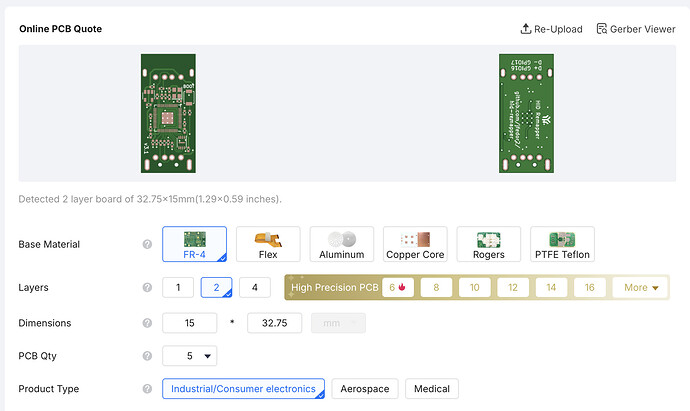Choose Aluminum as base material
The image size is (690, 411).
point(341,244)
